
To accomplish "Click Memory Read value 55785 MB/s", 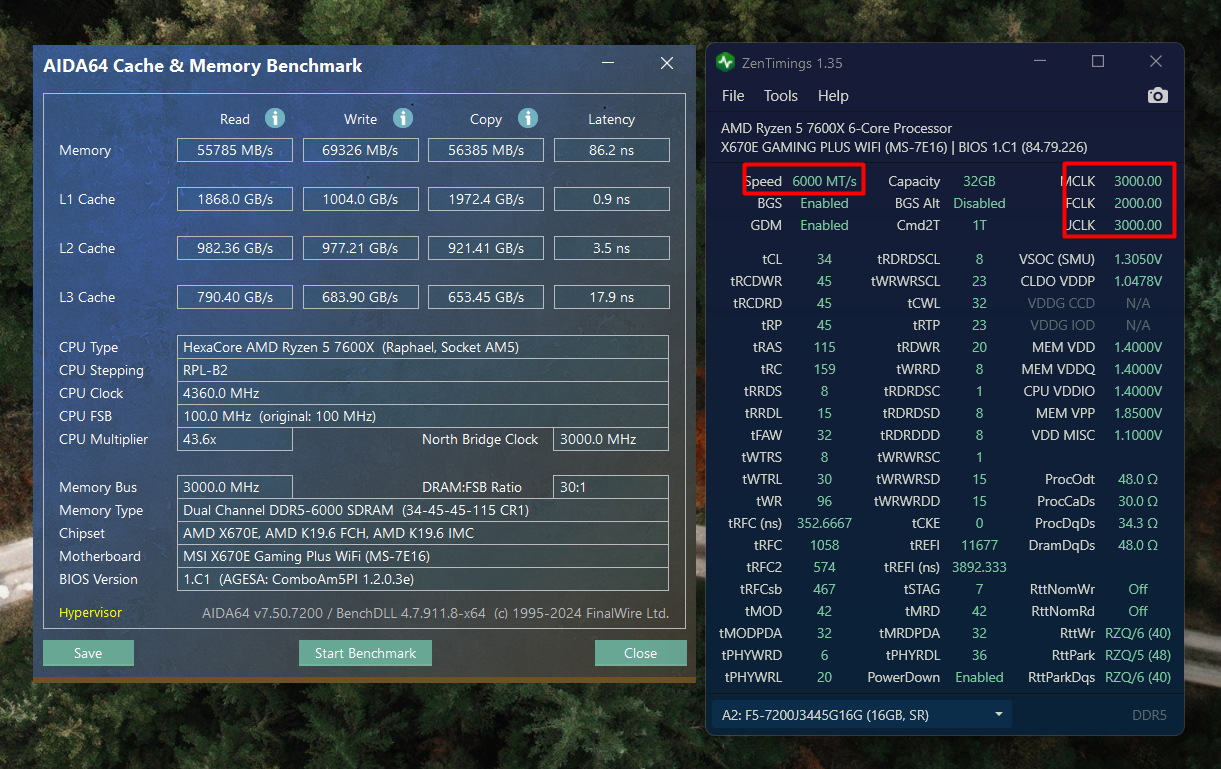I will tap(235, 150).
